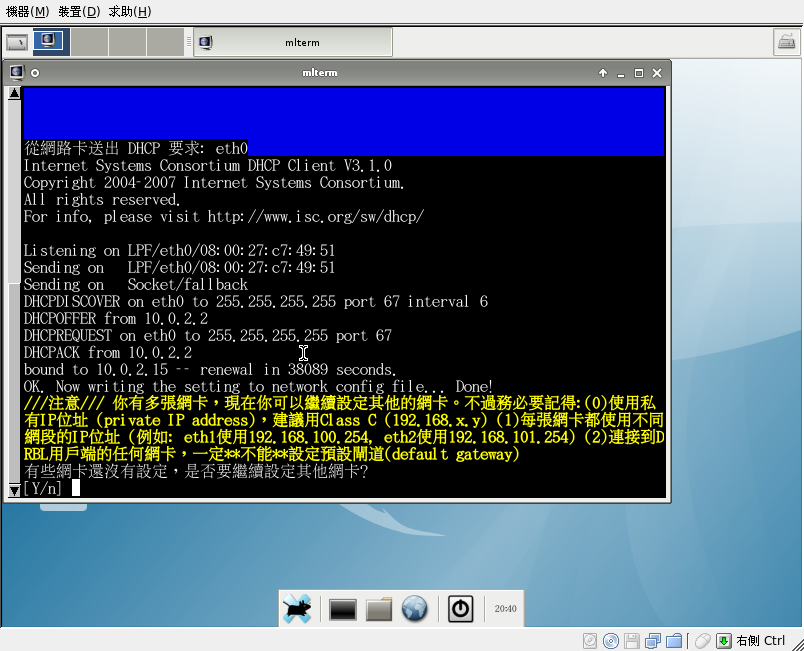Click mouse integration status bar icon
This screenshot has width=804, height=651.
703,641
